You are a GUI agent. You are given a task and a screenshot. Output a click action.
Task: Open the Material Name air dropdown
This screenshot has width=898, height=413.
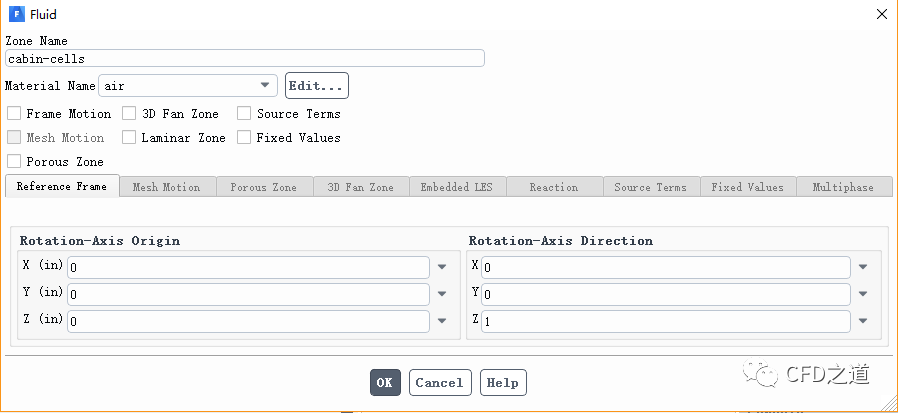tap(265, 86)
